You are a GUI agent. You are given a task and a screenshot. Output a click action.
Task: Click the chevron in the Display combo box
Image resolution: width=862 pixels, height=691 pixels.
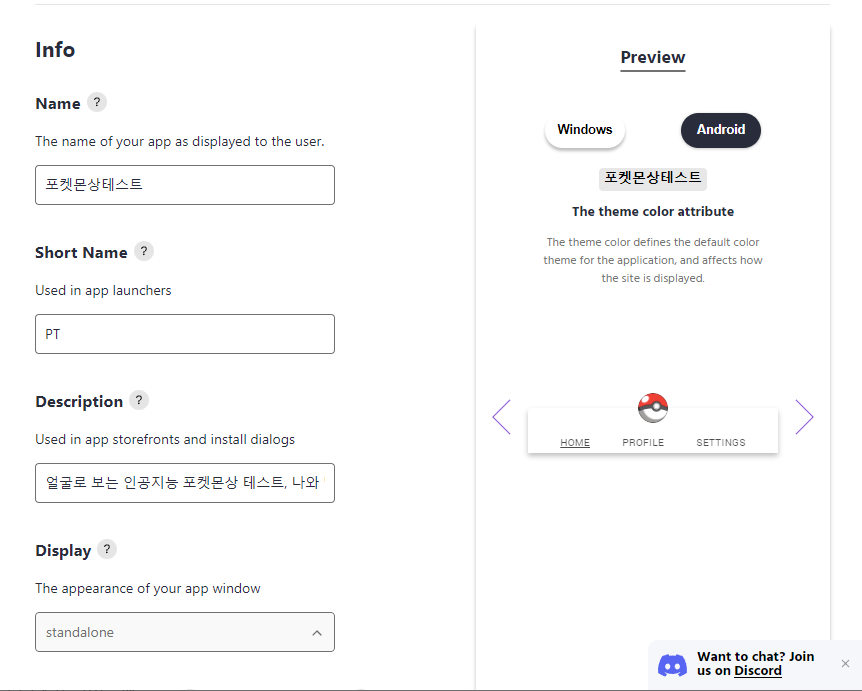[317, 633]
